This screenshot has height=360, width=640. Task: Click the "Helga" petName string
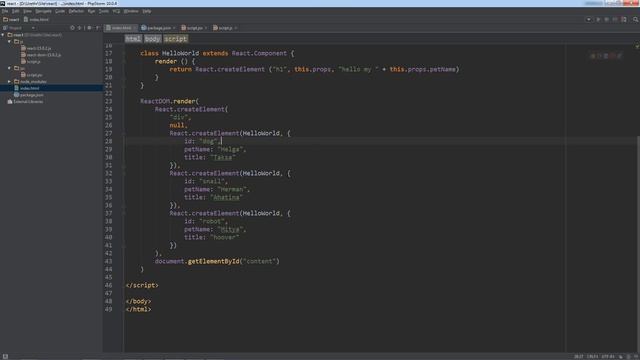(x=230, y=149)
